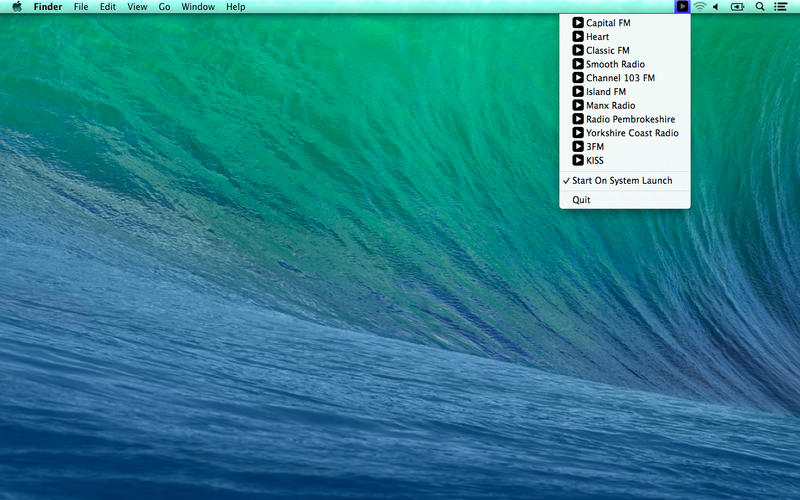Open the Finder menu
The image size is (800, 500).
click(48, 7)
